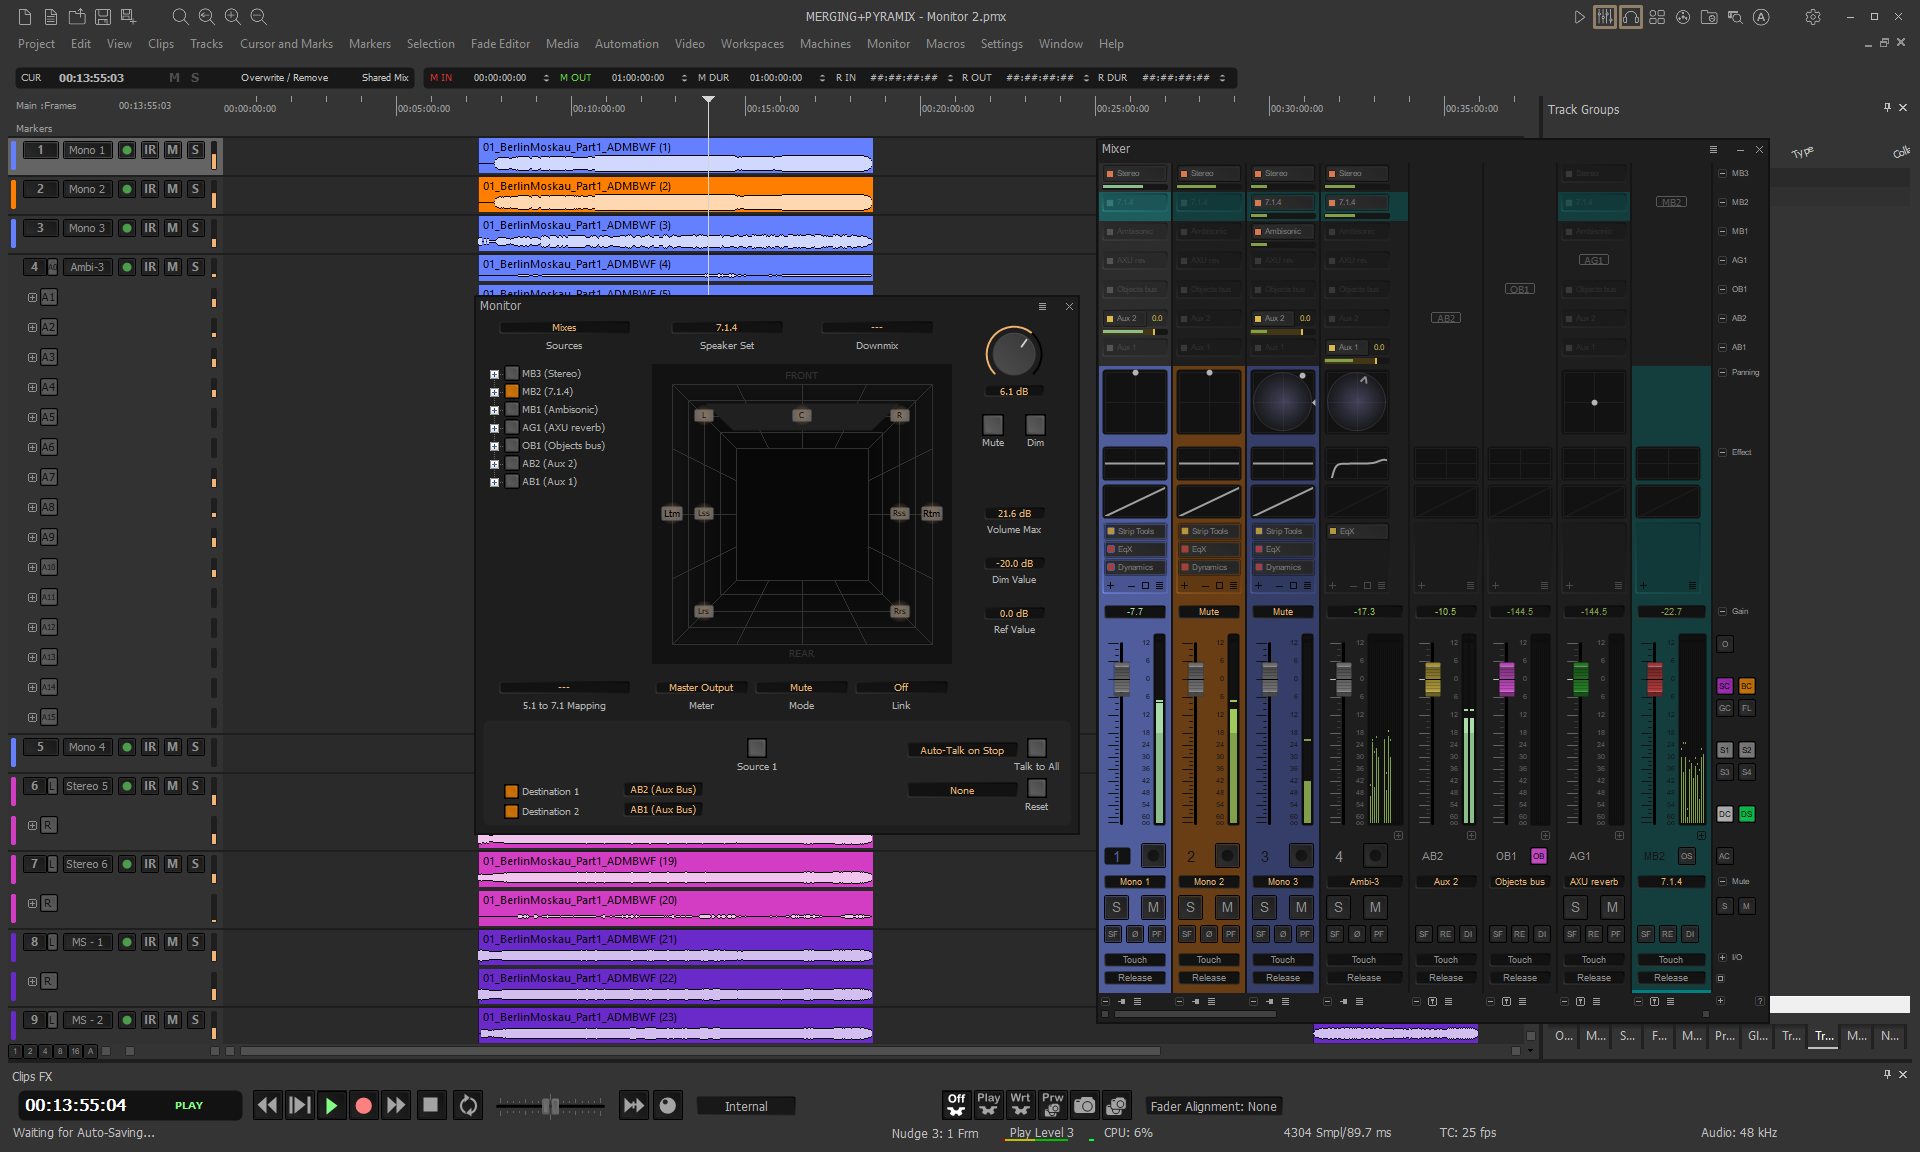Click the rewind transport button
Screen dimensions: 1920x1152
[267, 1105]
